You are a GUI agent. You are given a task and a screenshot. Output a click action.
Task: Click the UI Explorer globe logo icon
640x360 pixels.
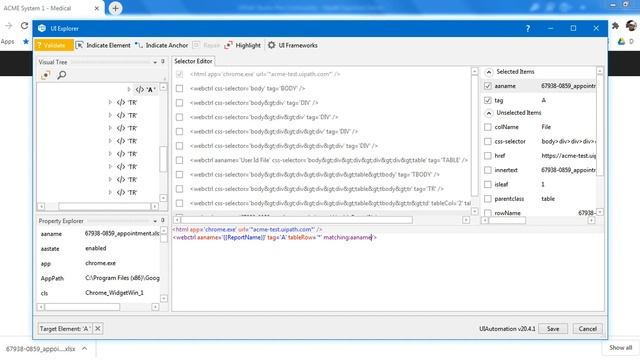tap(42, 28)
